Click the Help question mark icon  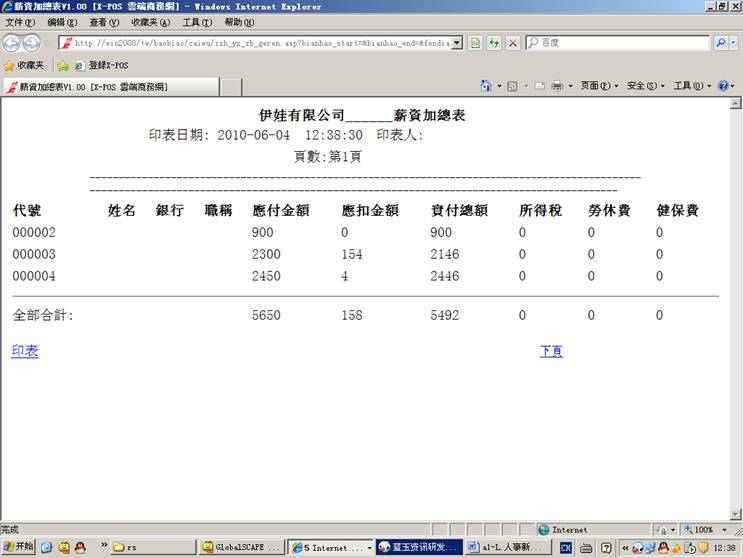723,86
